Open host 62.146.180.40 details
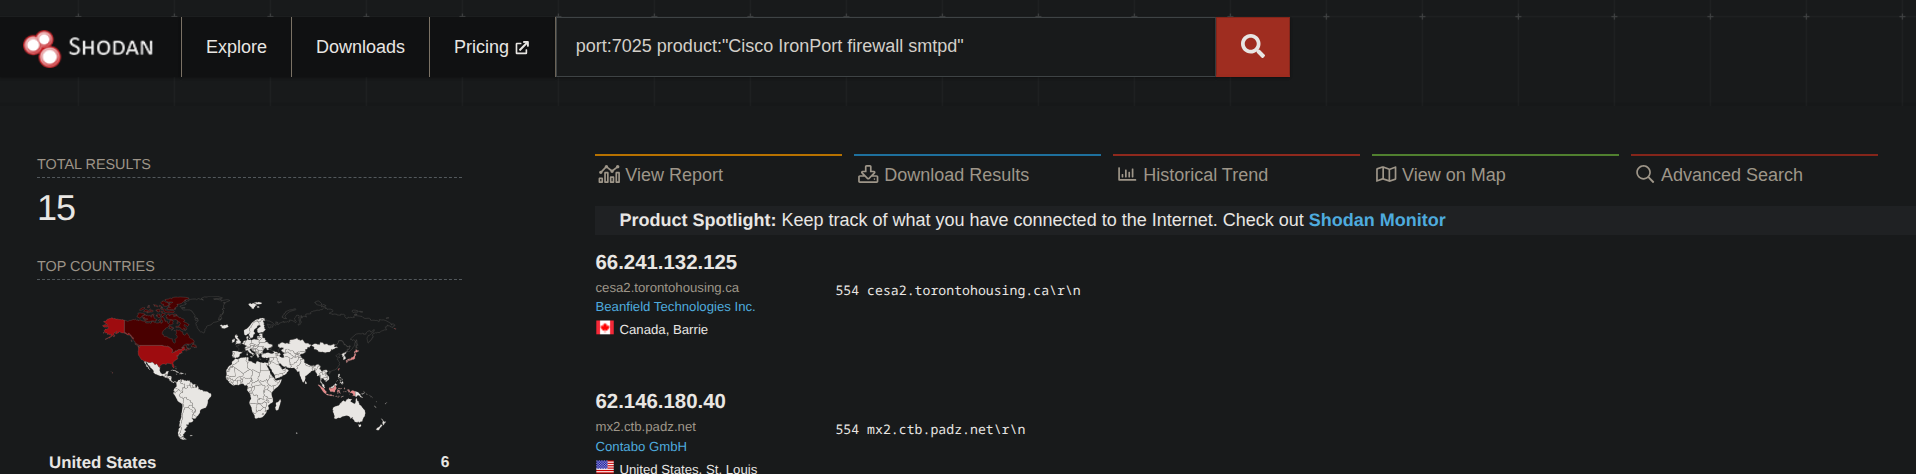This screenshot has width=1916, height=474. [x=660, y=401]
